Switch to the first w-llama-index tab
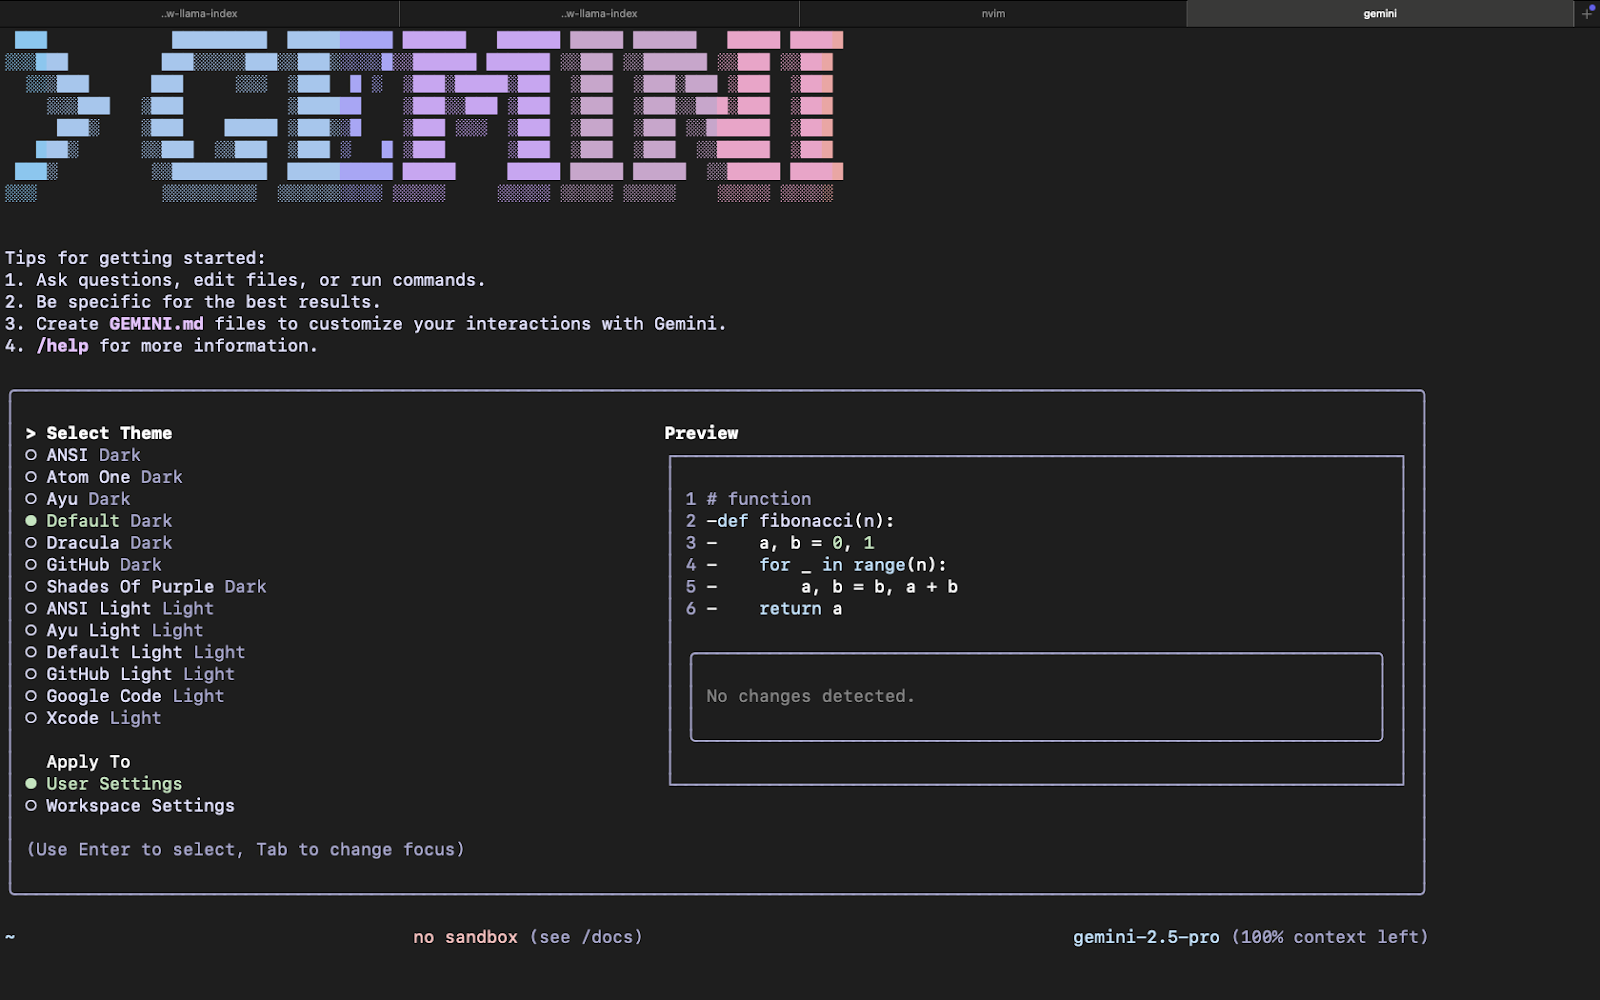 coord(200,13)
